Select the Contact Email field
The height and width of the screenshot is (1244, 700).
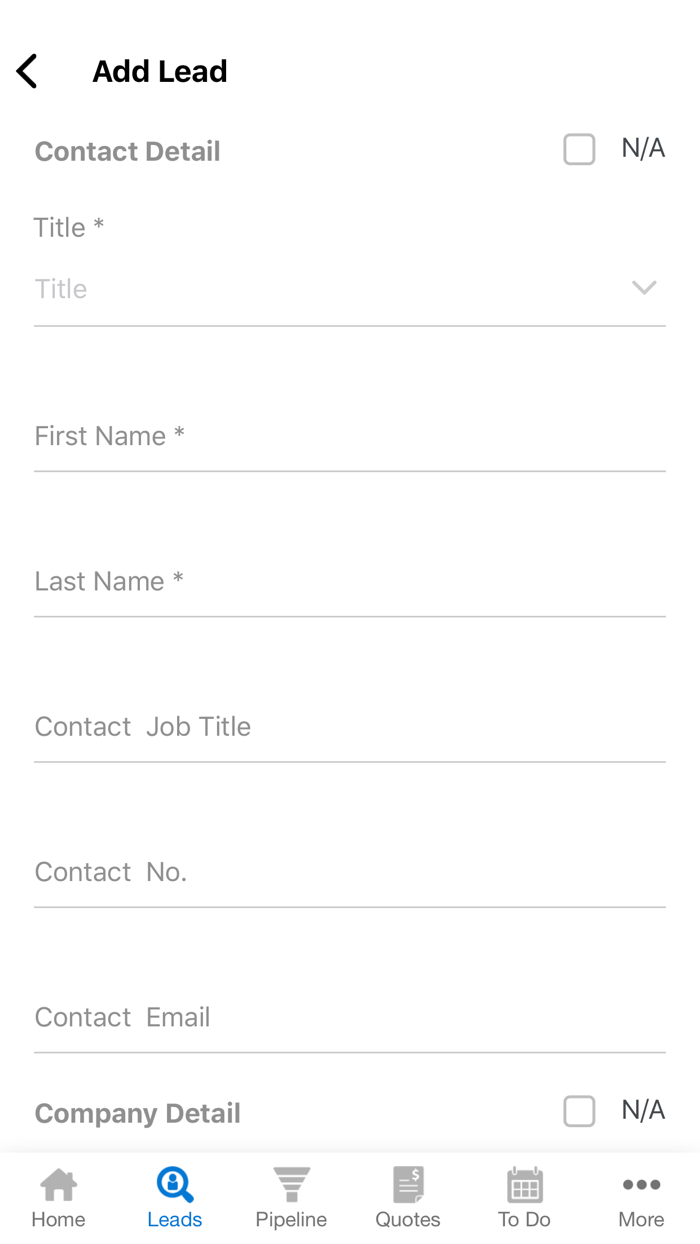click(x=300, y=1016)
